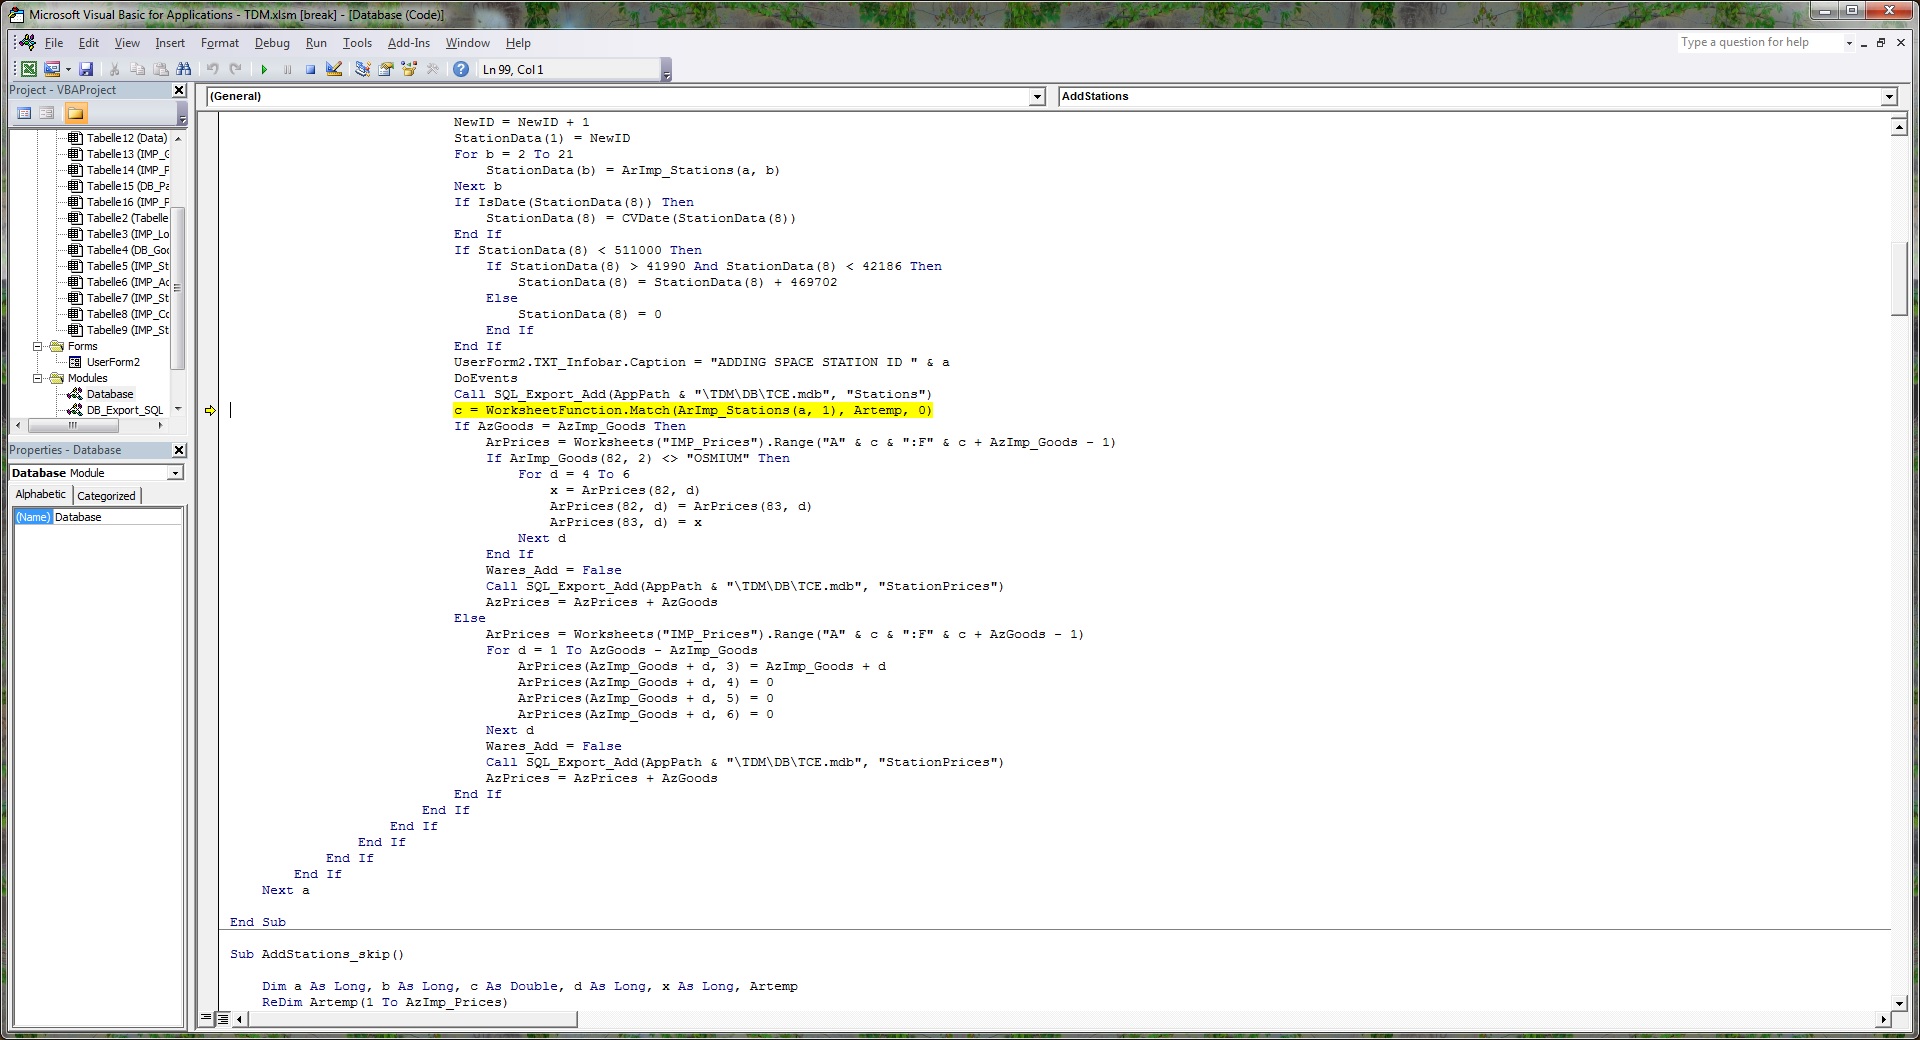Open the View menu

tap(127, 43)
